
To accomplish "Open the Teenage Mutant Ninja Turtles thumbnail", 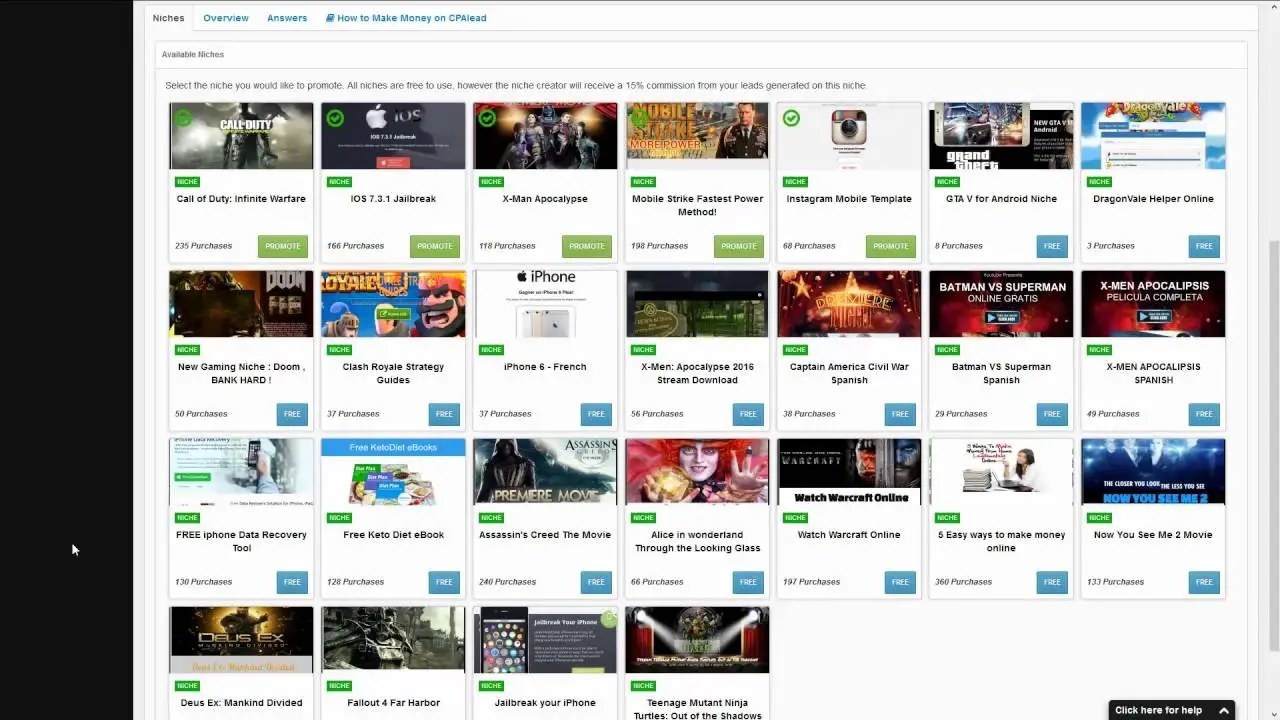I will point(697,640).
